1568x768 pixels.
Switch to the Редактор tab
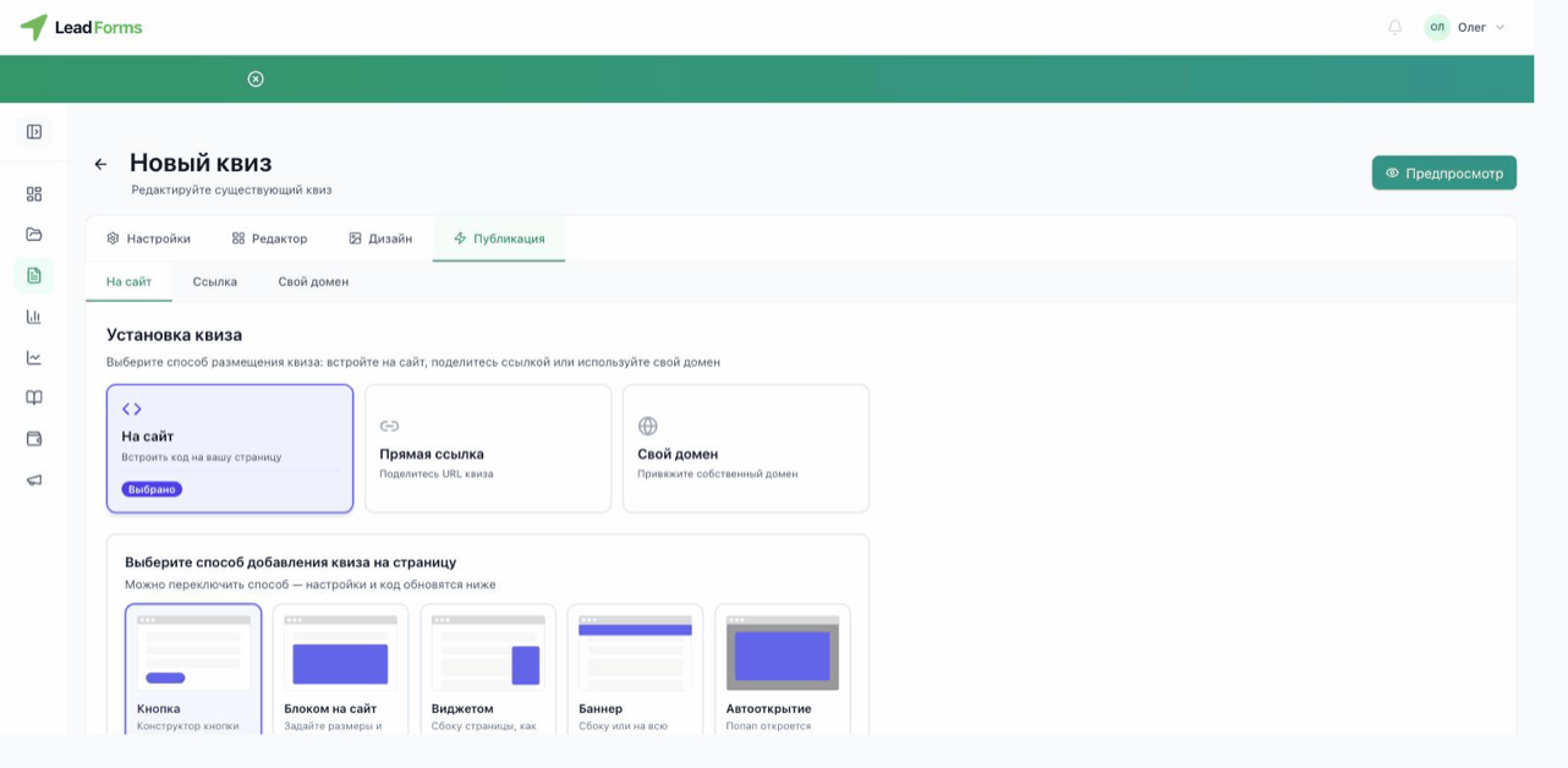[270, 239]
